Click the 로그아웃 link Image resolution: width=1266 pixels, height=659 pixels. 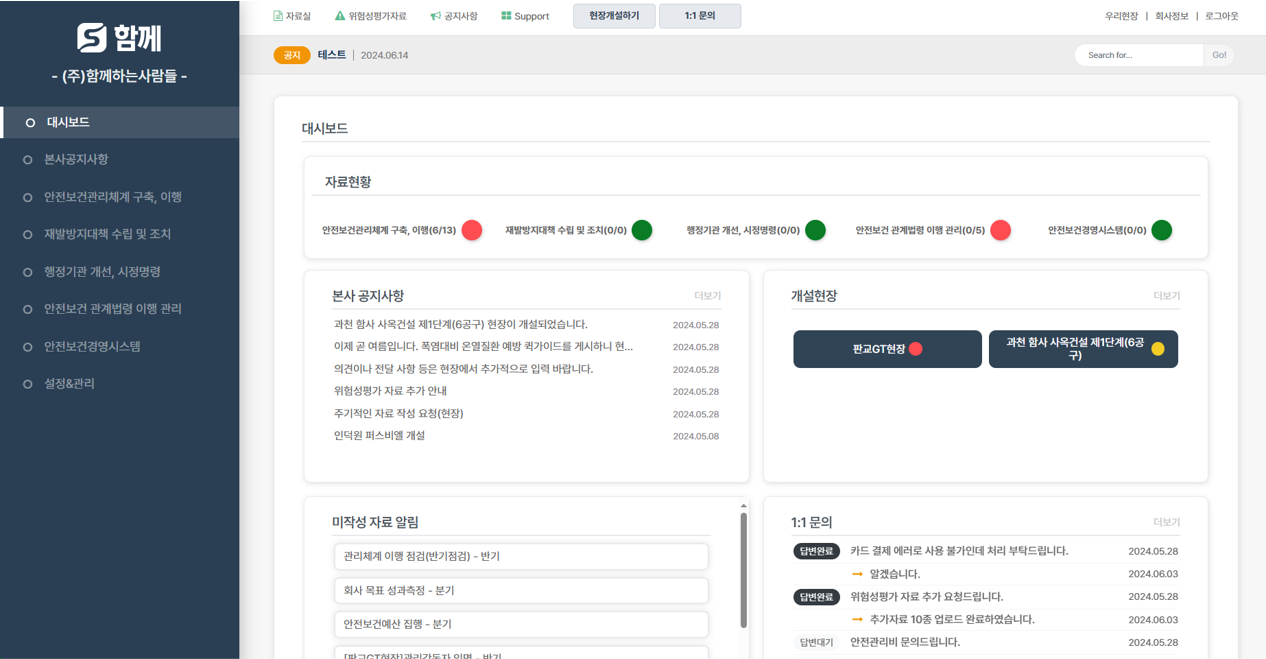pyautogui.click(x=1221, y=16)
